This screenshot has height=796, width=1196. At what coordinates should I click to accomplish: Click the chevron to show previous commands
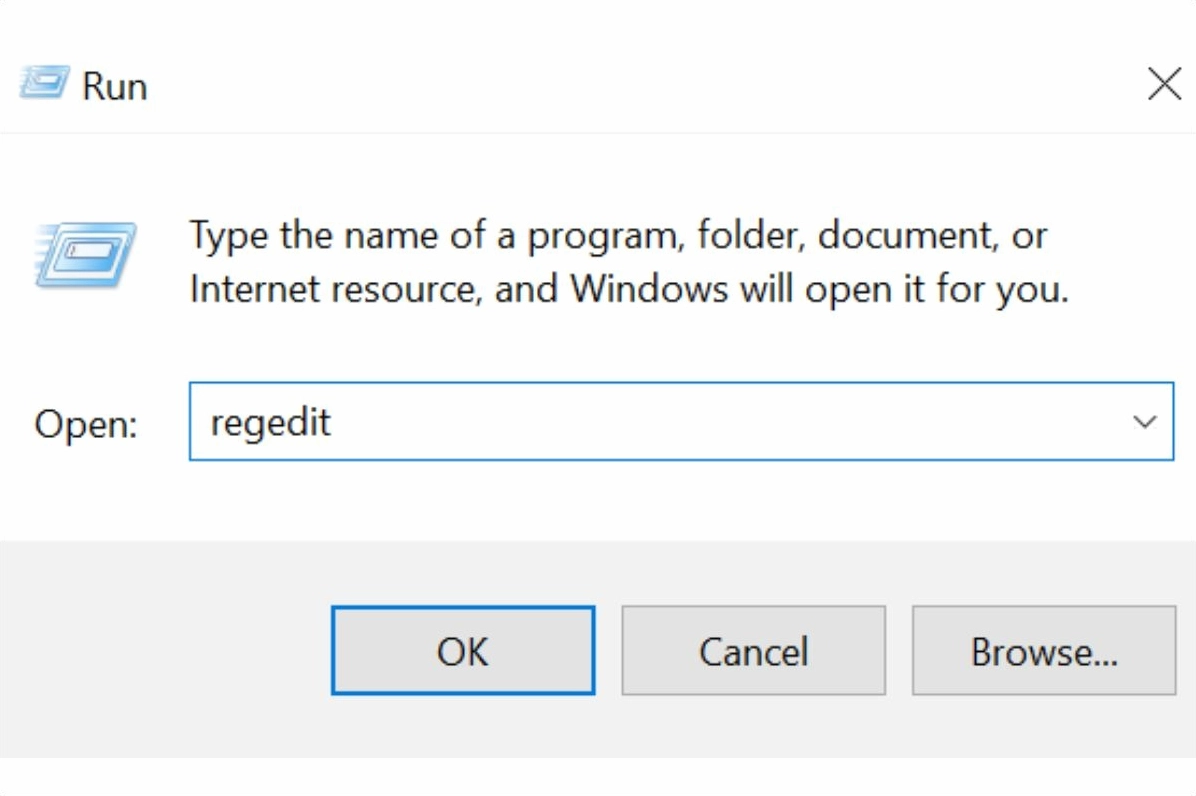(1144, 421)
